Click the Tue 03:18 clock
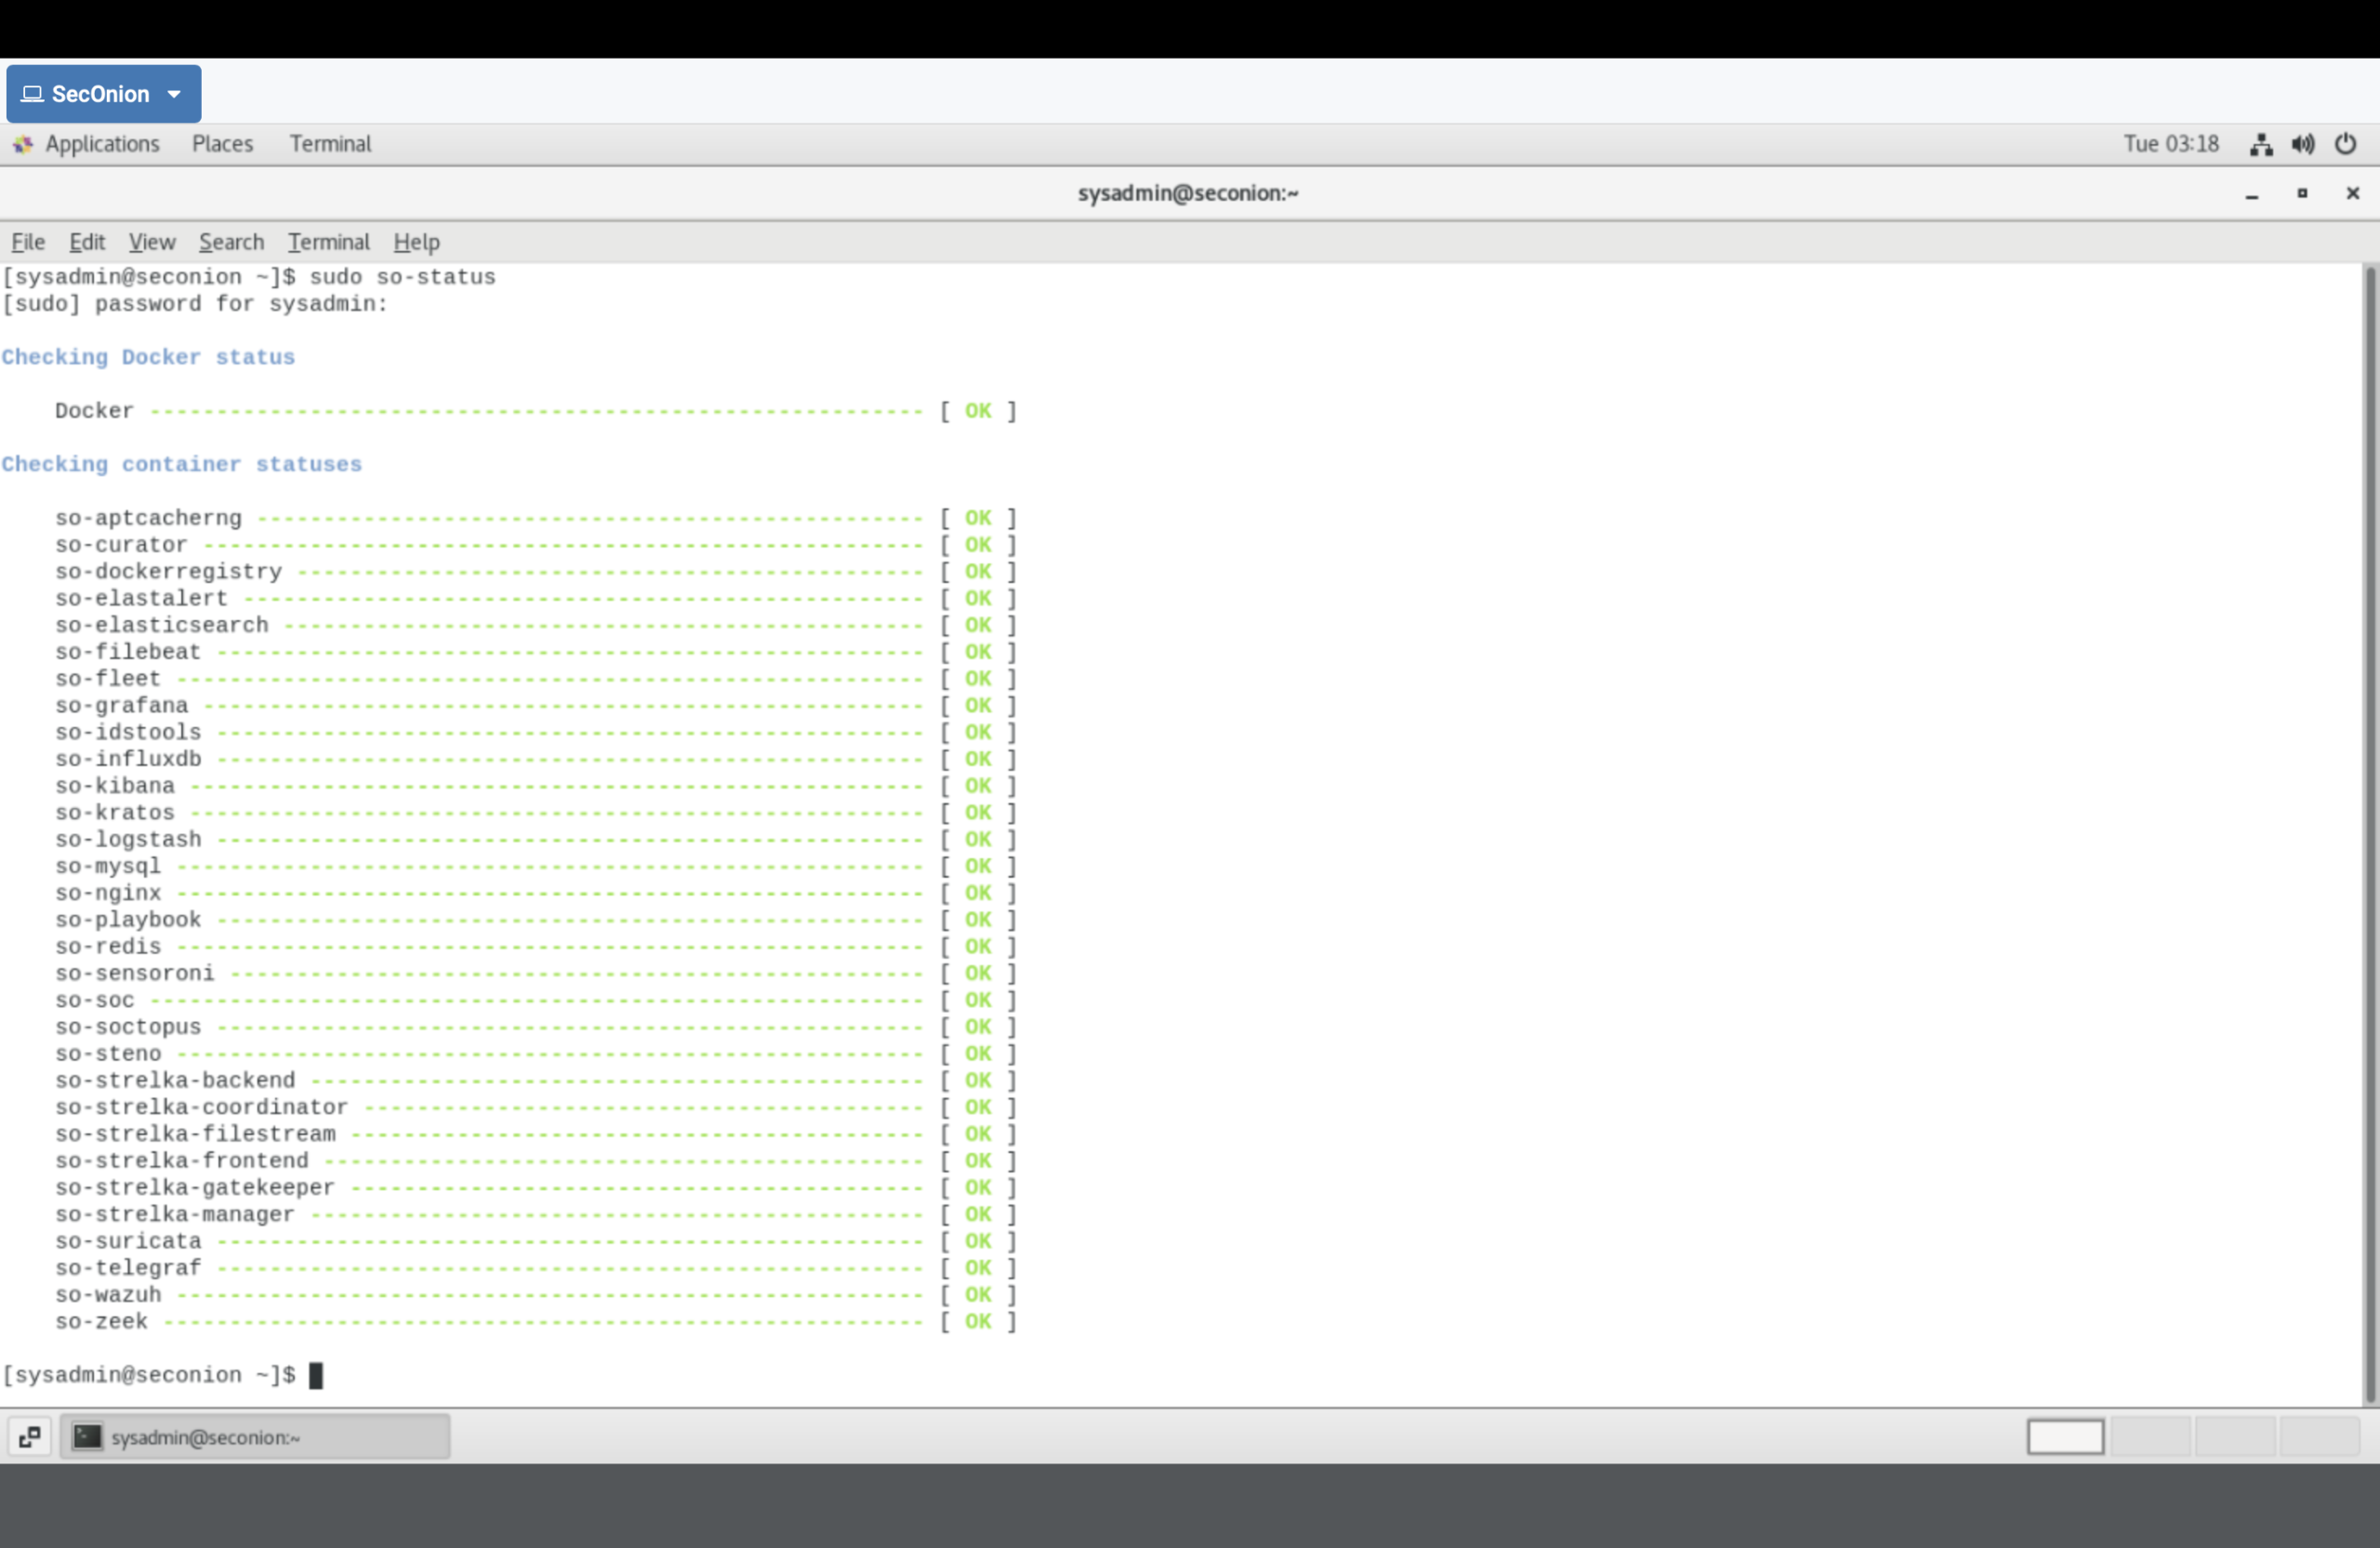Viewport: 2380px width, 1548px height. (2170, 144)
